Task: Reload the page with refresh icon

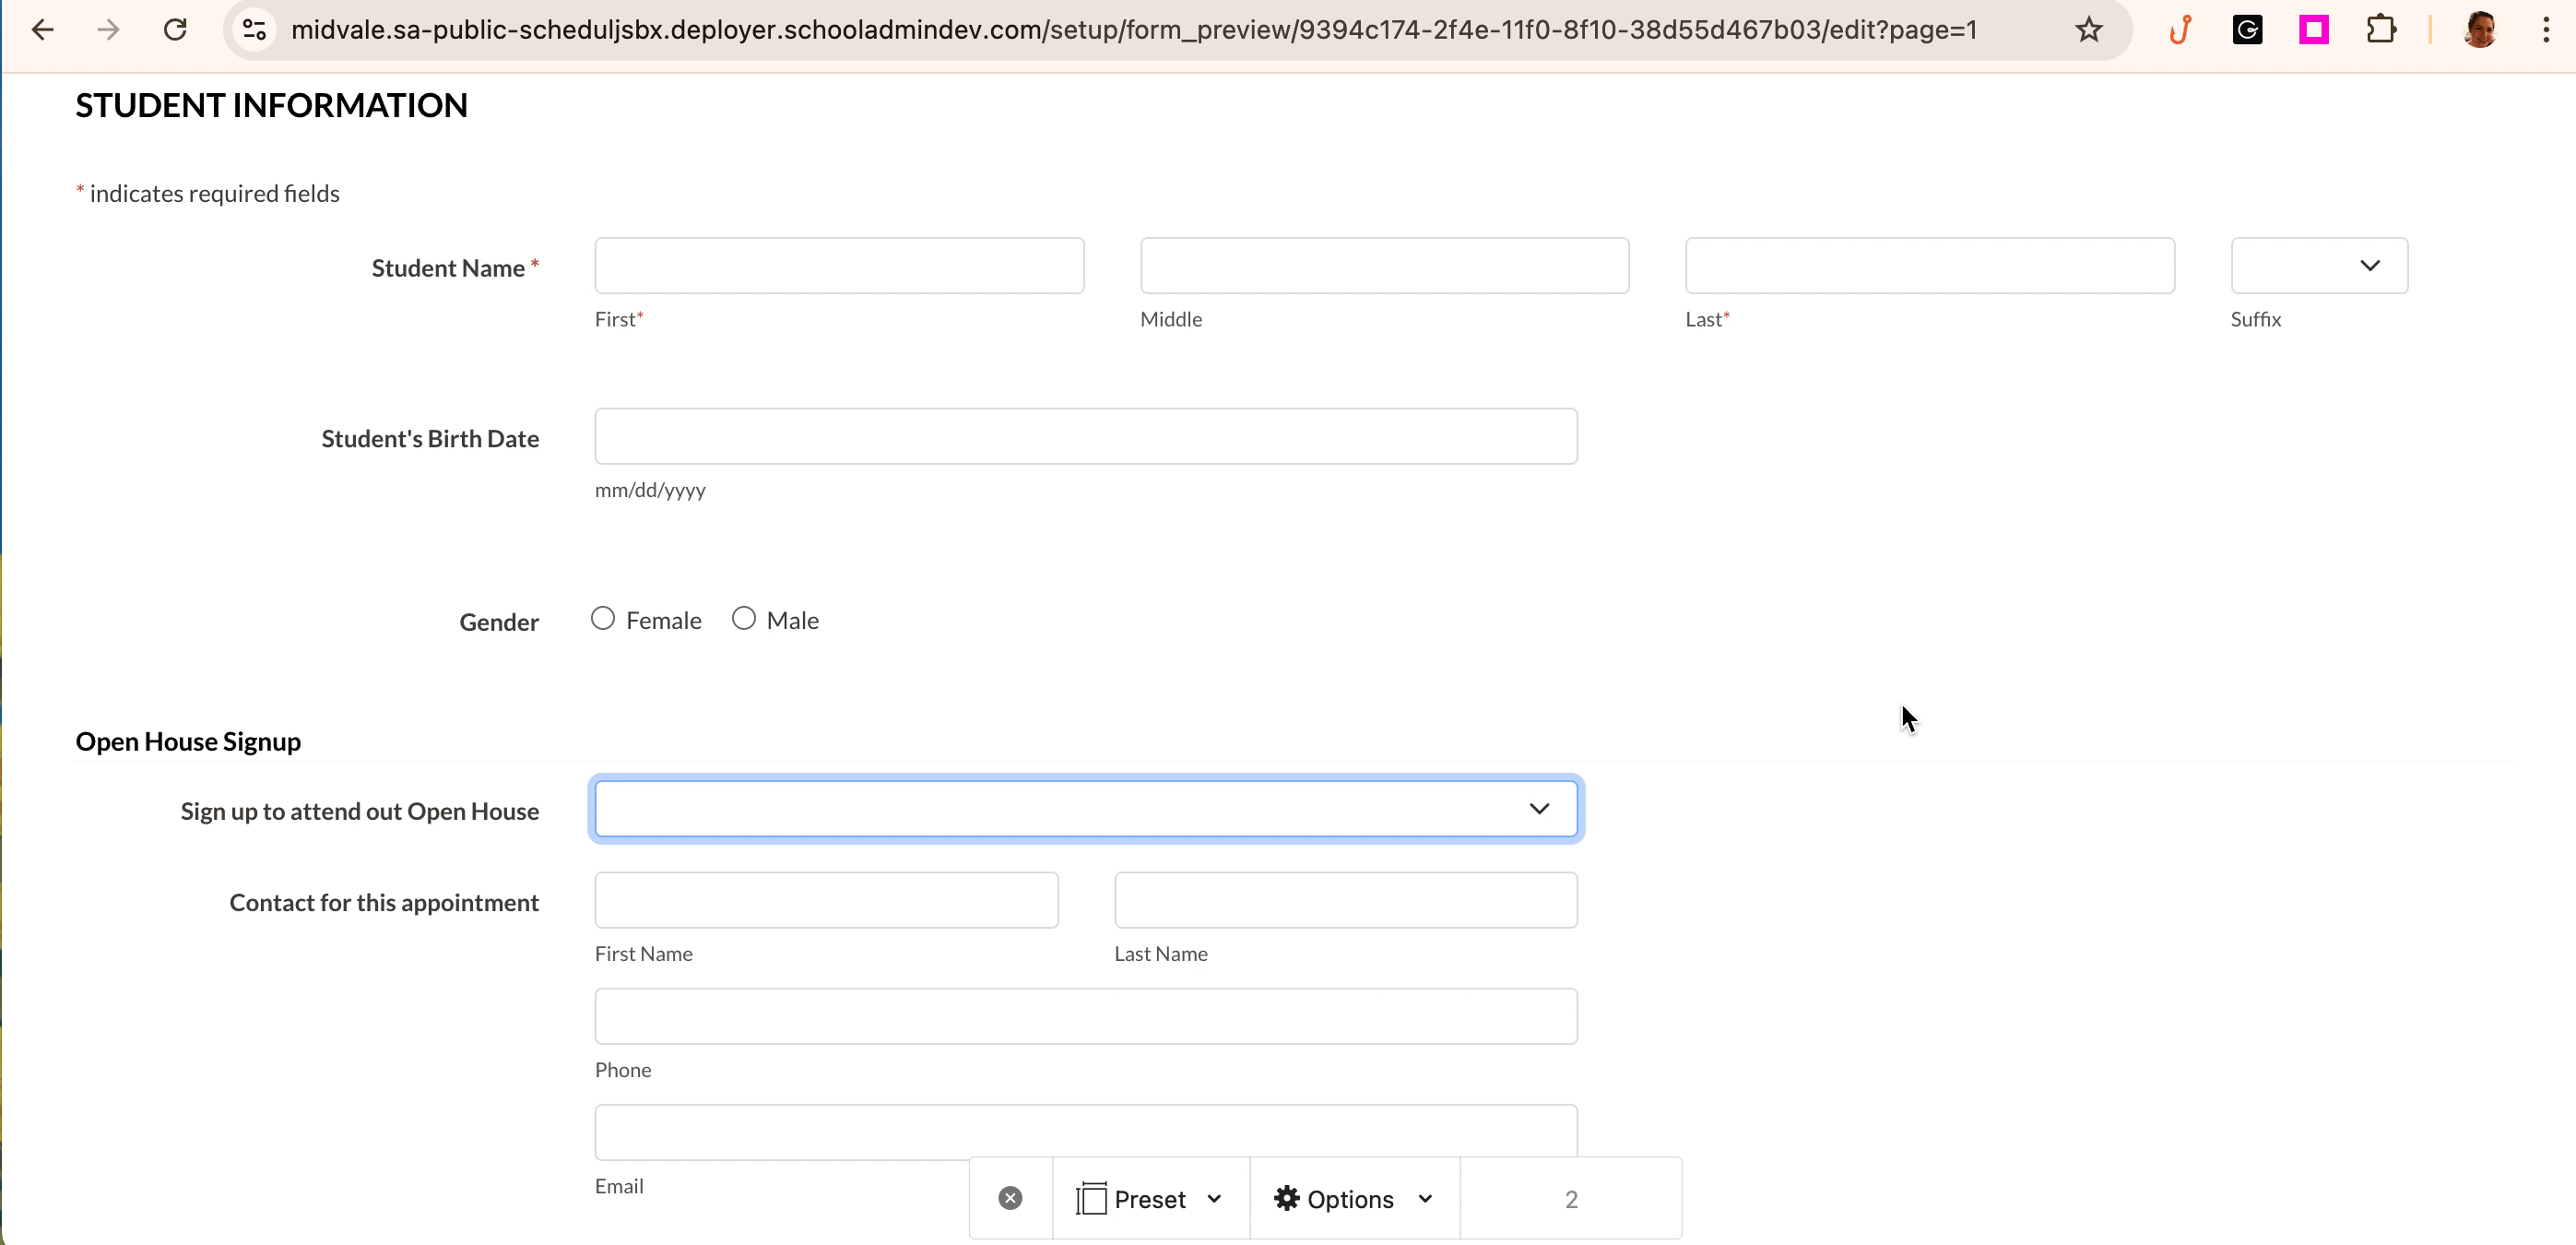Action: click(175, 30)
